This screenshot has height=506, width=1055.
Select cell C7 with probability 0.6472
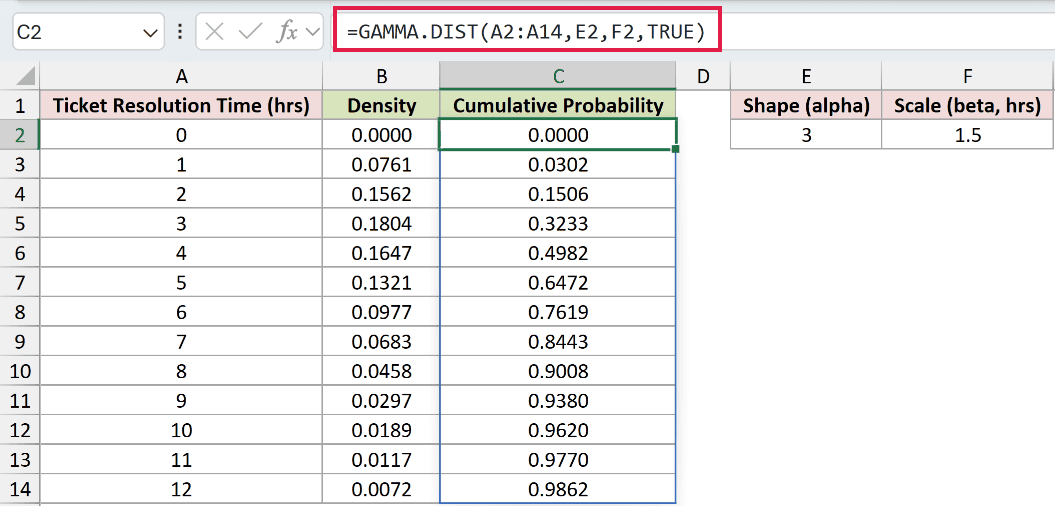pos(558,283)
